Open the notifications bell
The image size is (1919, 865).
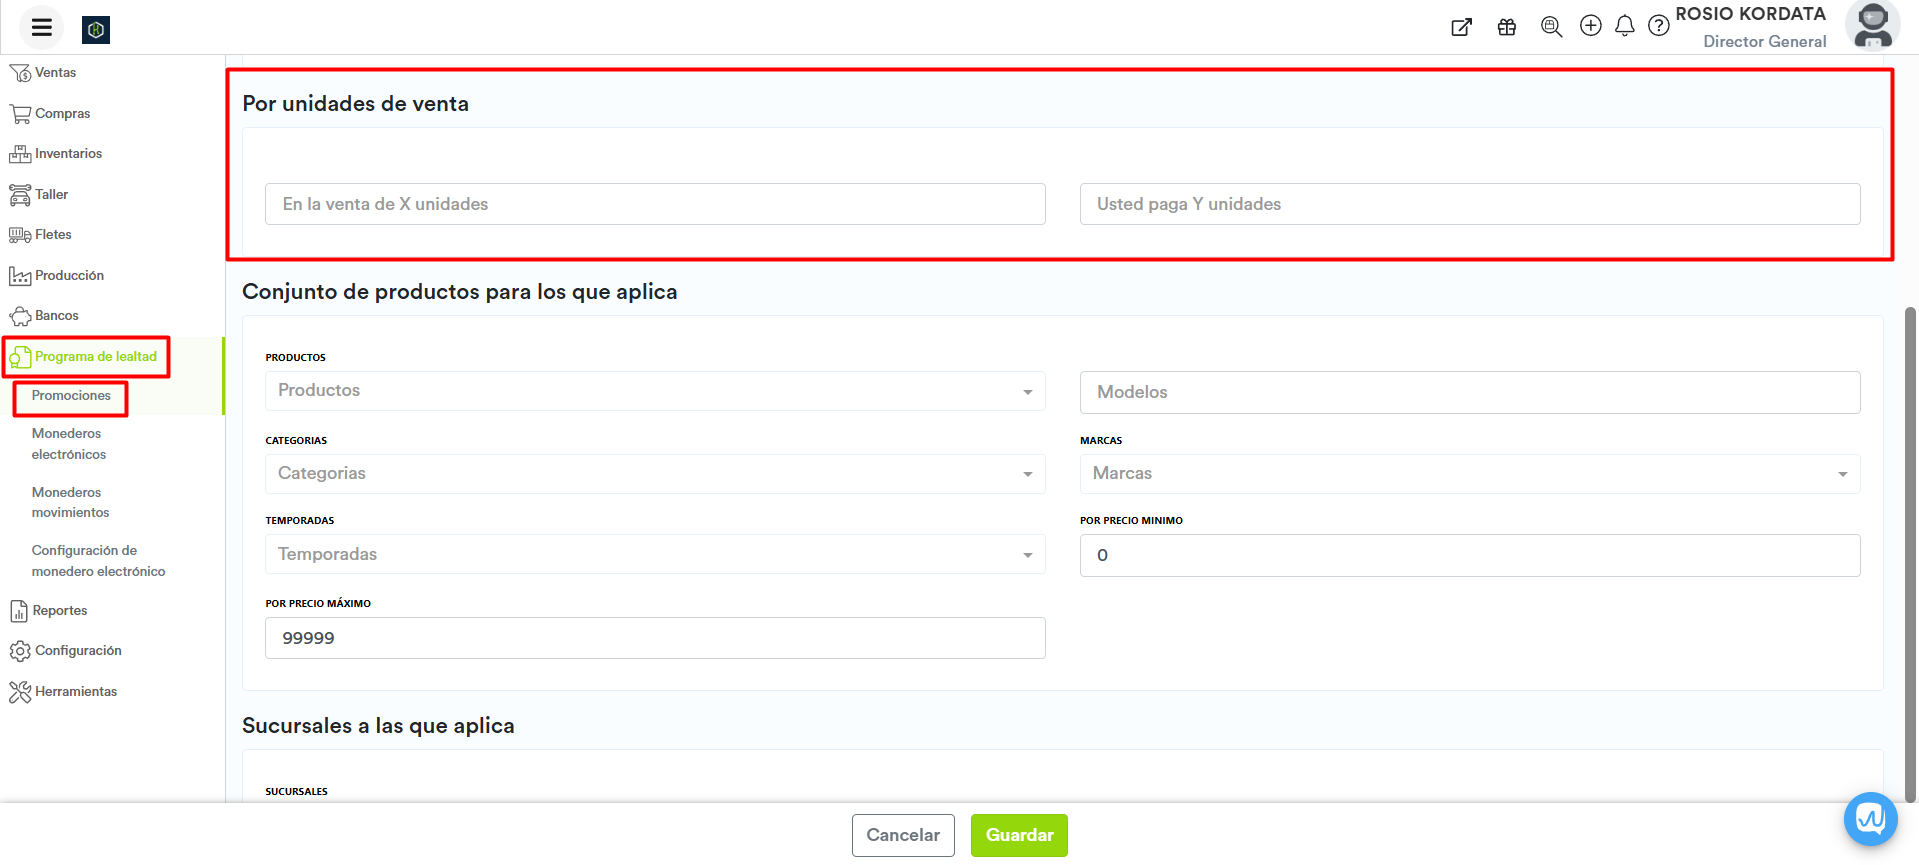1624,26
